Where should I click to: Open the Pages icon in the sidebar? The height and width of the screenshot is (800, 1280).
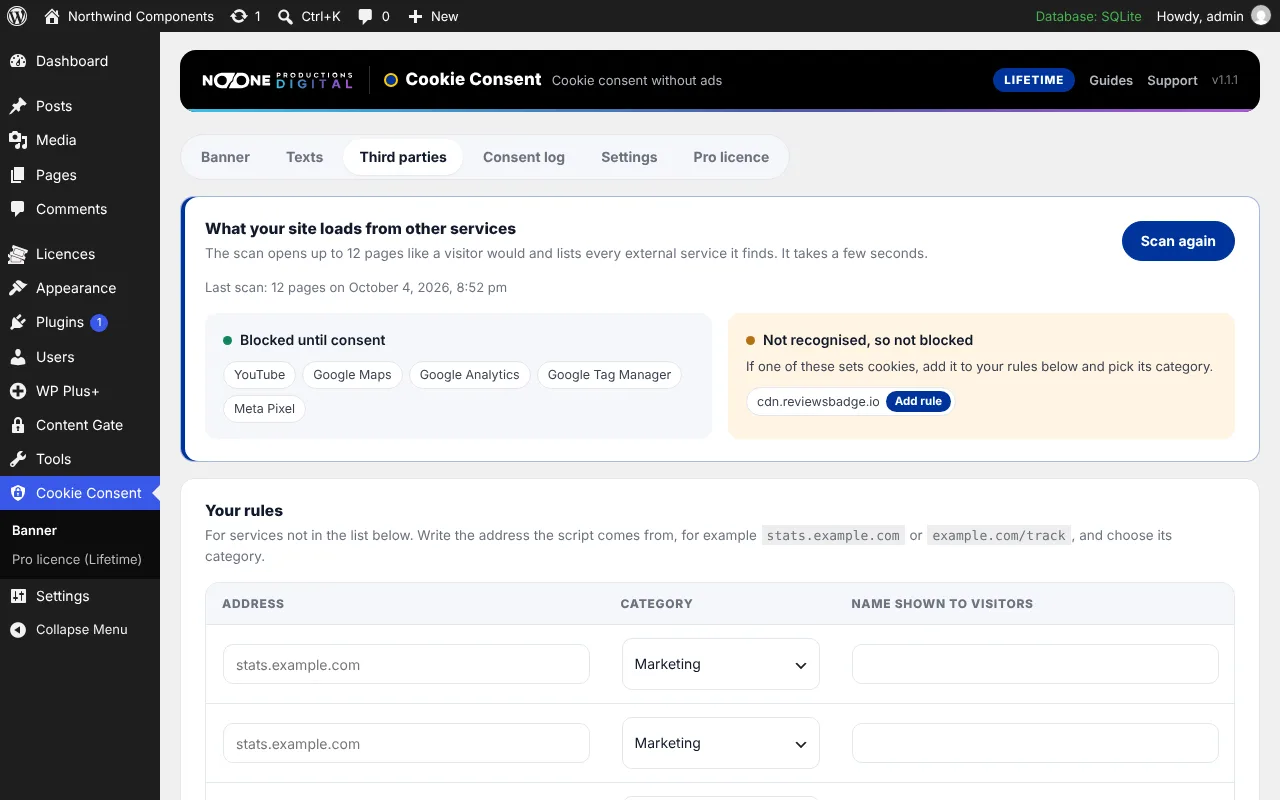pyautogui.click(x=18, y=175)
